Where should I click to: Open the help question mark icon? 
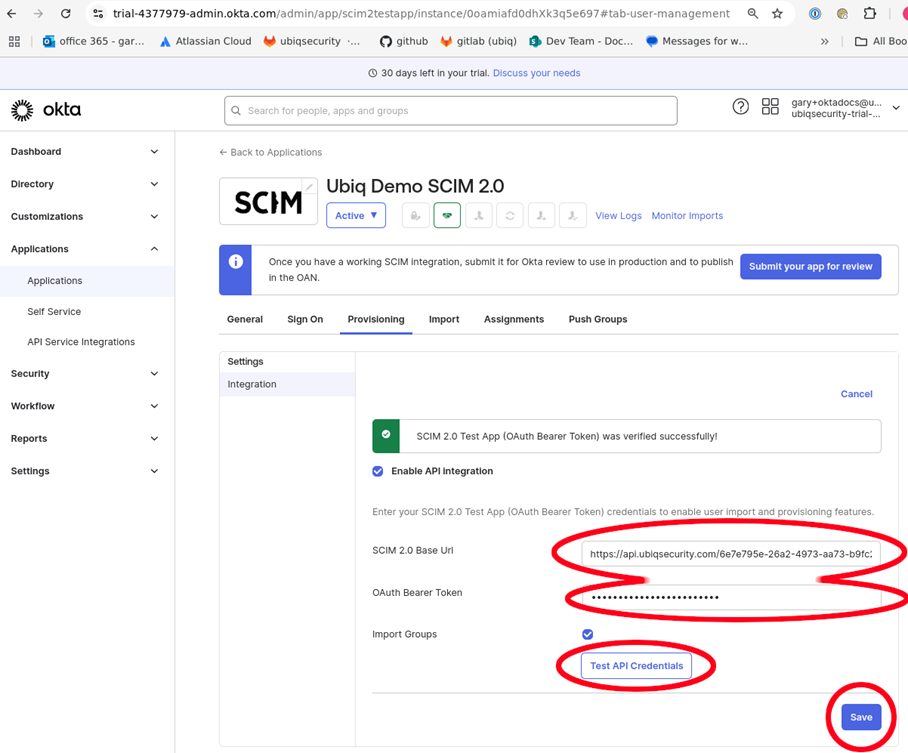click(x=740, y=107)
